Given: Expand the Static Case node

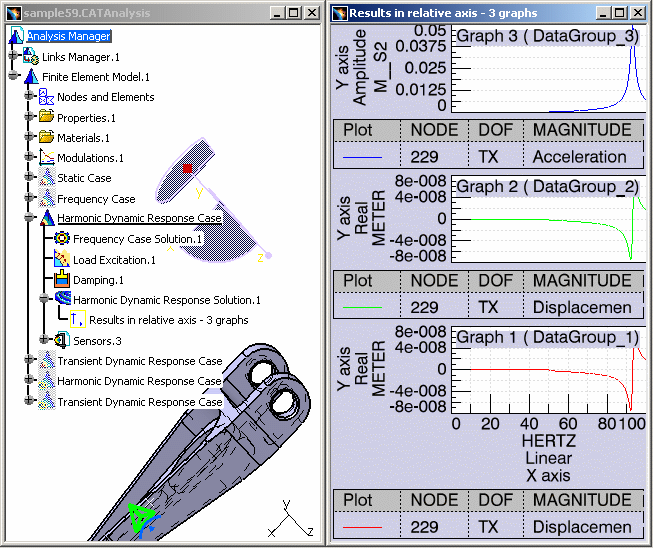Looking at the screenshot, I should pos(28,176).
